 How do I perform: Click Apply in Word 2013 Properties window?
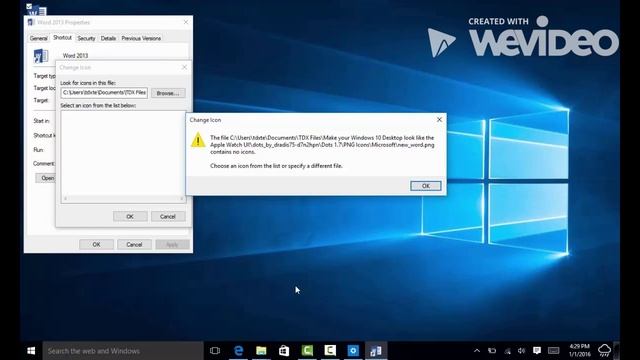172,244
